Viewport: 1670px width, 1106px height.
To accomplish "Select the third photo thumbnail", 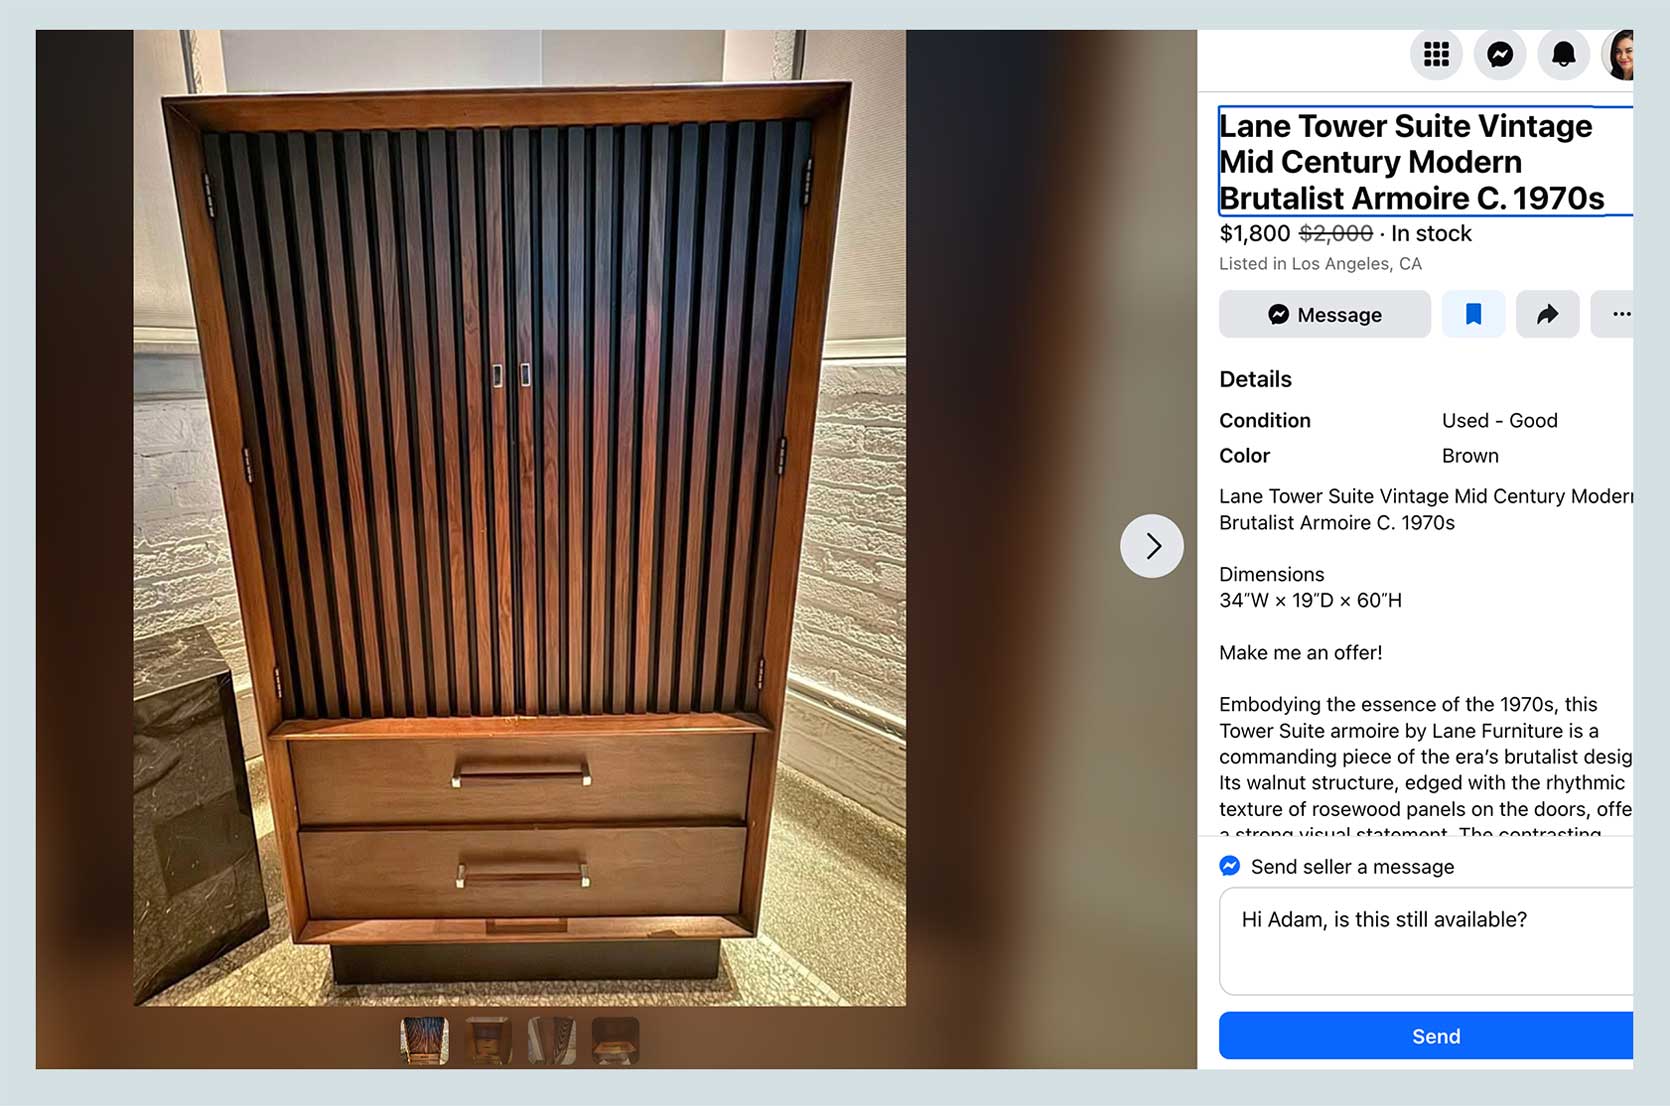I will pos(552,1040).
